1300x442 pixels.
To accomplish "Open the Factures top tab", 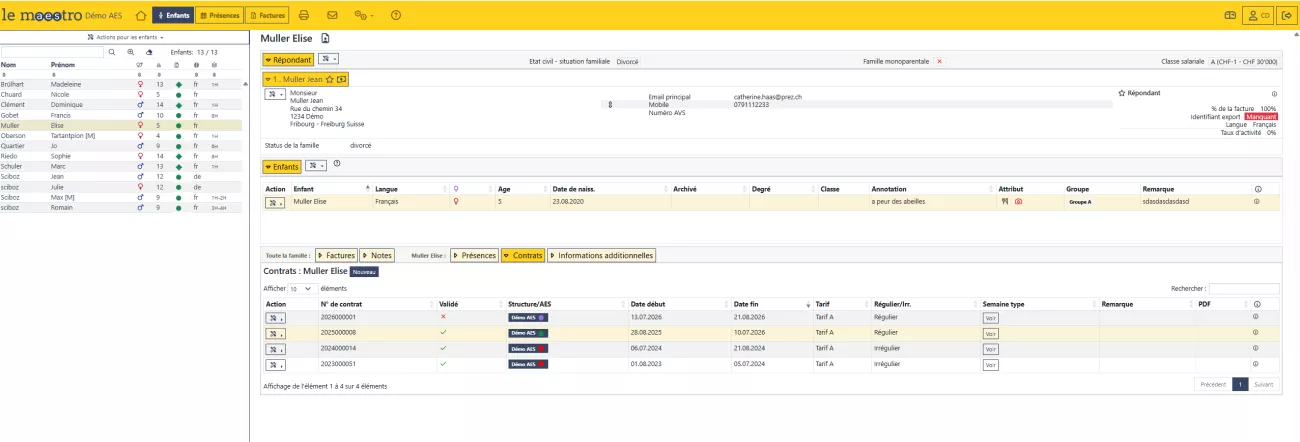I will point(267,15).
